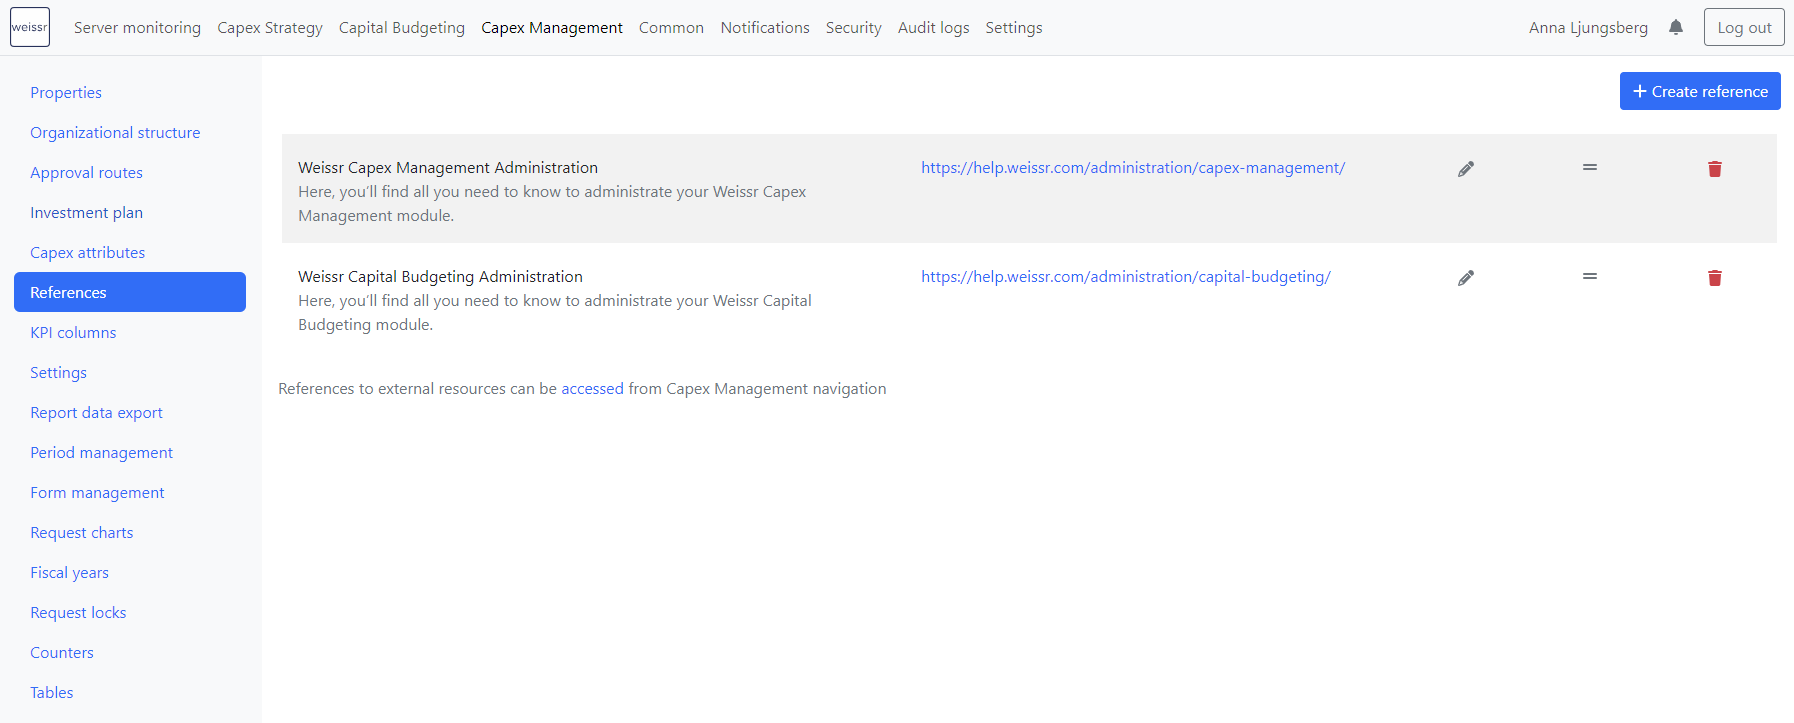Grab reorder handle for Capex Management Administration
This screenshot has height=723, width=1794.
pos(1590,167)
